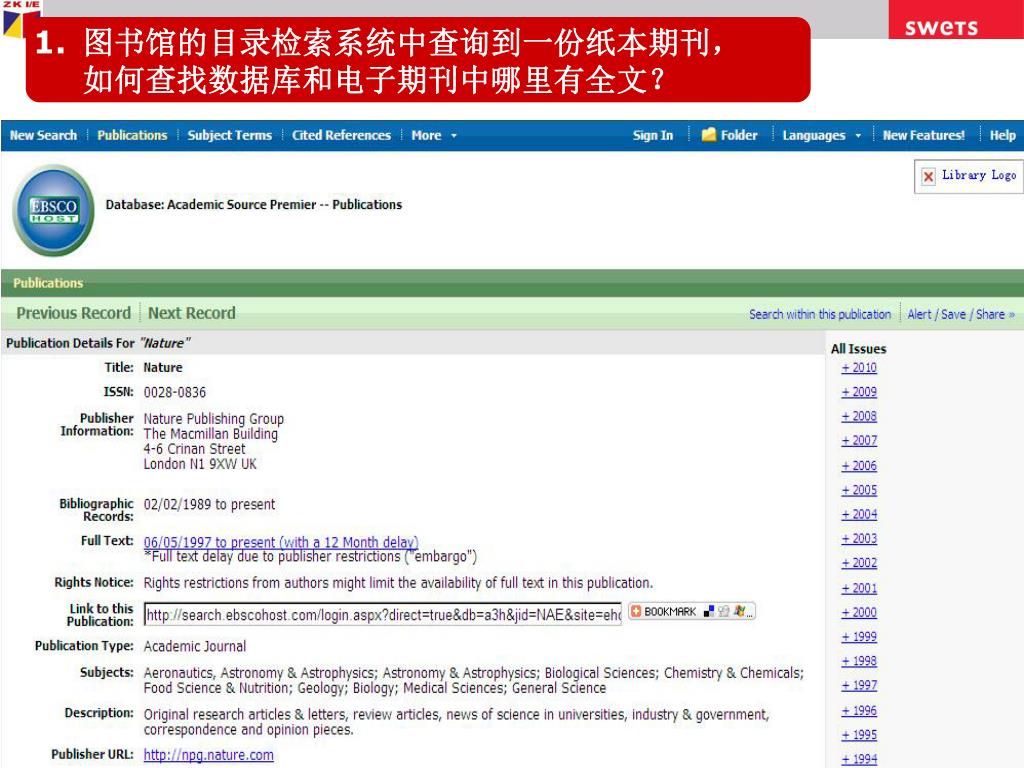Click the swets logo banner
1024x768 pixels.
(x=955, y=20)
